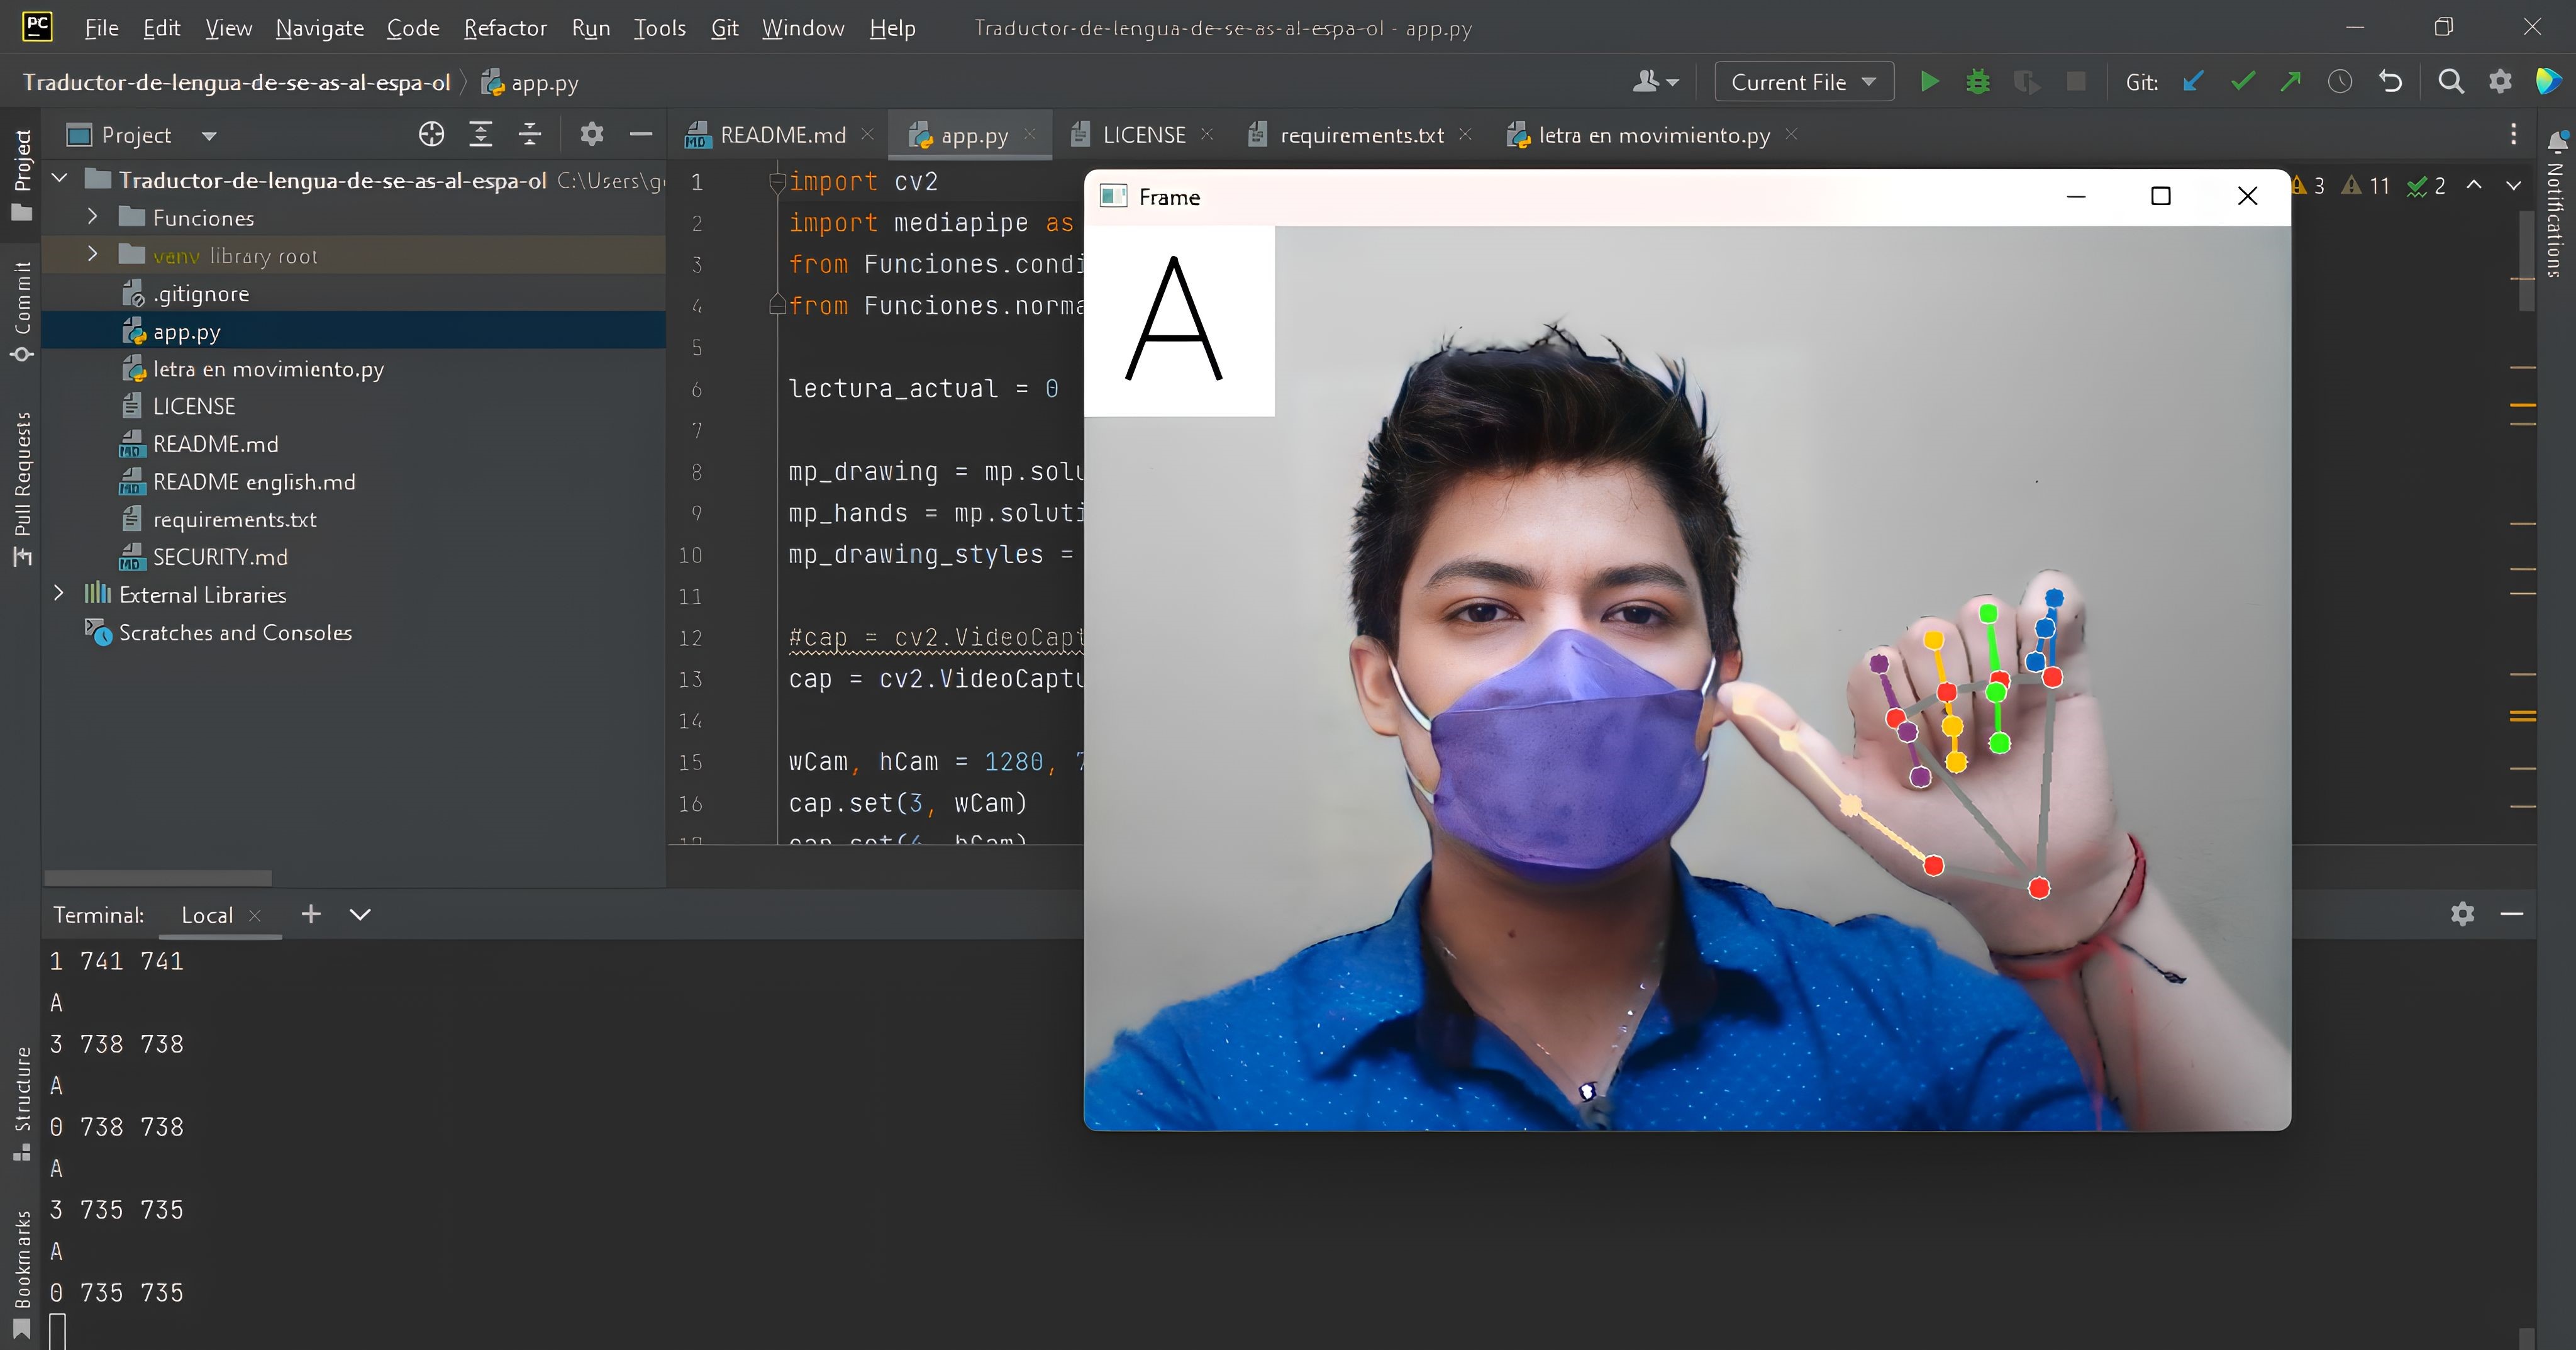Open the Tools menu
Viewport: 2576px width, 1350px height.
(x=660, y=27)
